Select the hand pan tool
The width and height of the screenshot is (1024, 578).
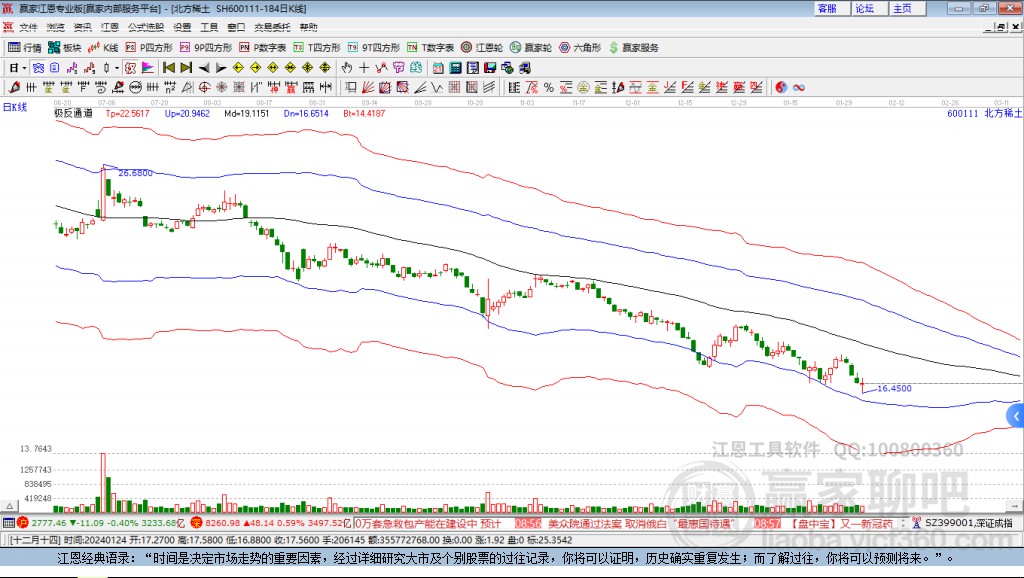pos(346,68)
